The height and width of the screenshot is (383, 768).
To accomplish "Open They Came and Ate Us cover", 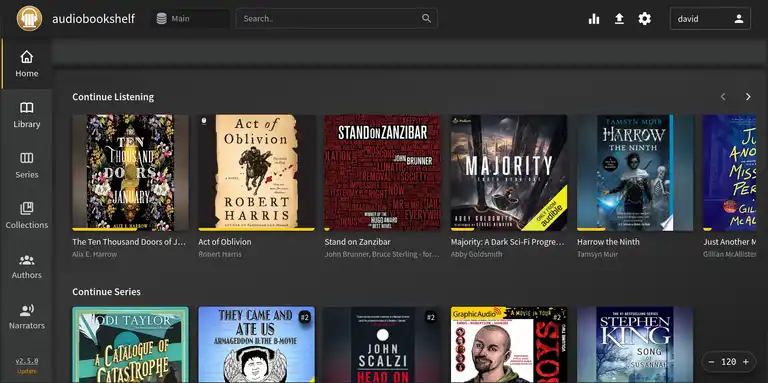I will [x=256, y=345].
